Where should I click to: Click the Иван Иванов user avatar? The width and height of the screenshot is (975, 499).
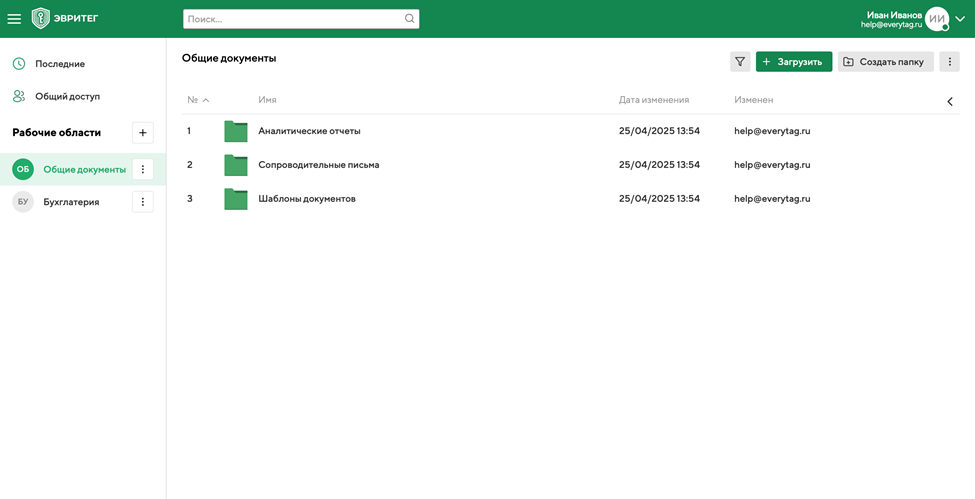[936, 19]
